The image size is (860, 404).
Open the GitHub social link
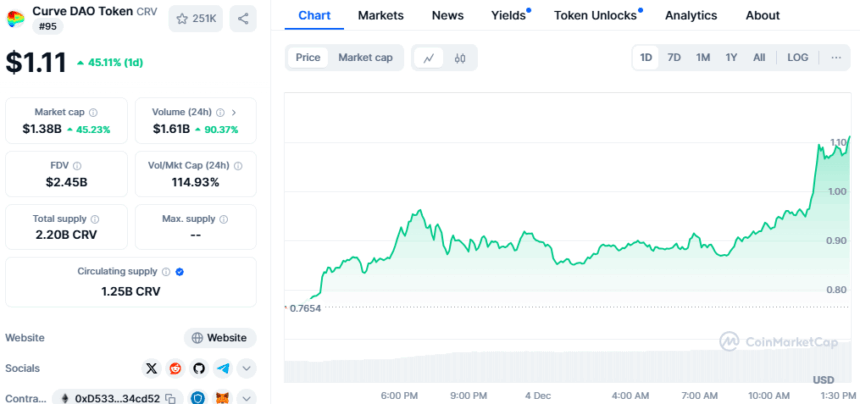199,368
